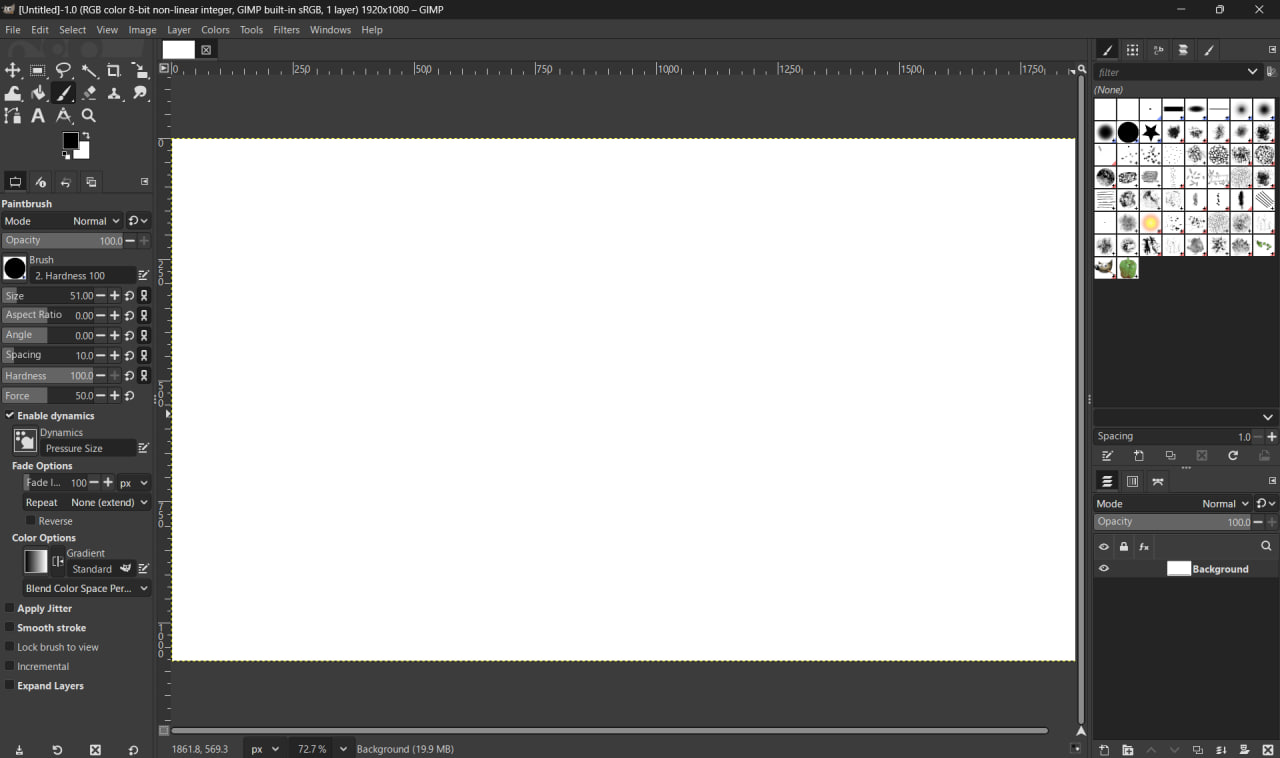Switch to the Eraser tool
This screenshot has width=1280, height=758.
pos(89,93)
